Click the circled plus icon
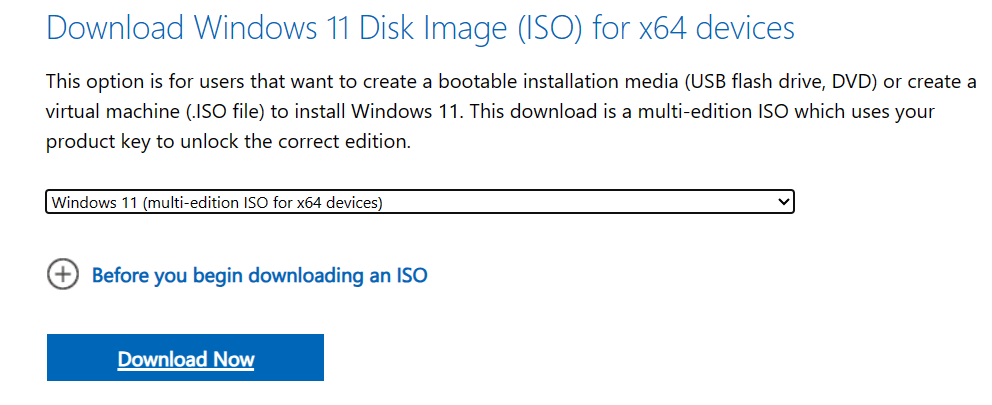This screenshot has width=992, height=405. pos(62,274)
